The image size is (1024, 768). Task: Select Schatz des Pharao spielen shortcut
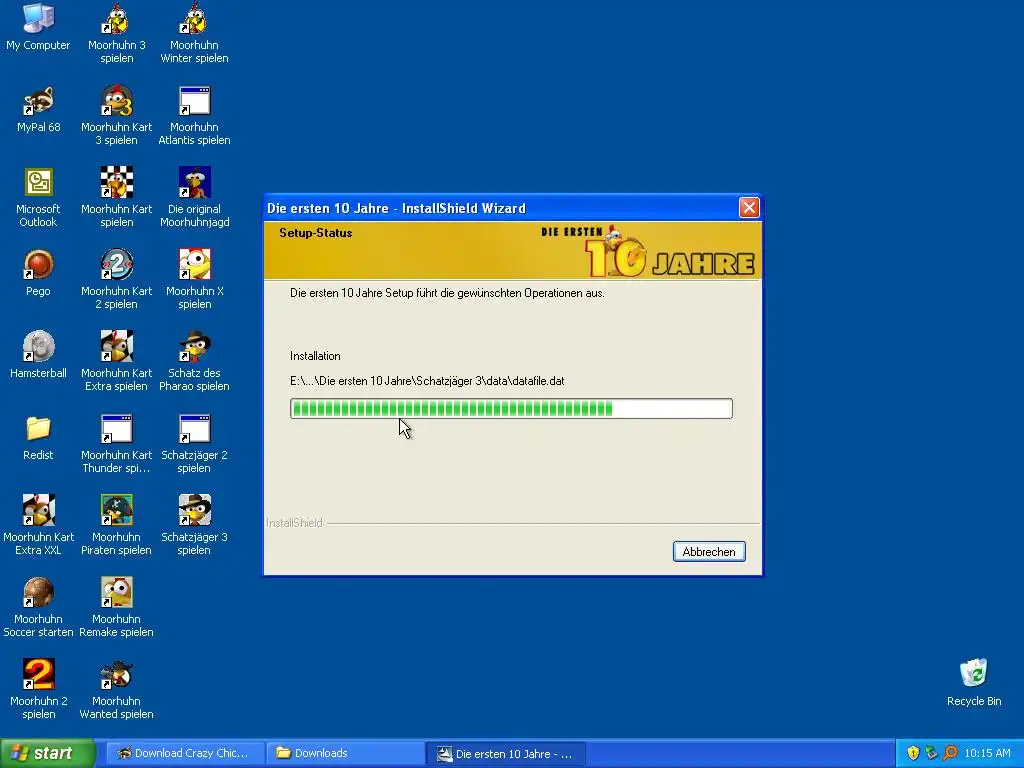click(x=194, y=361)
